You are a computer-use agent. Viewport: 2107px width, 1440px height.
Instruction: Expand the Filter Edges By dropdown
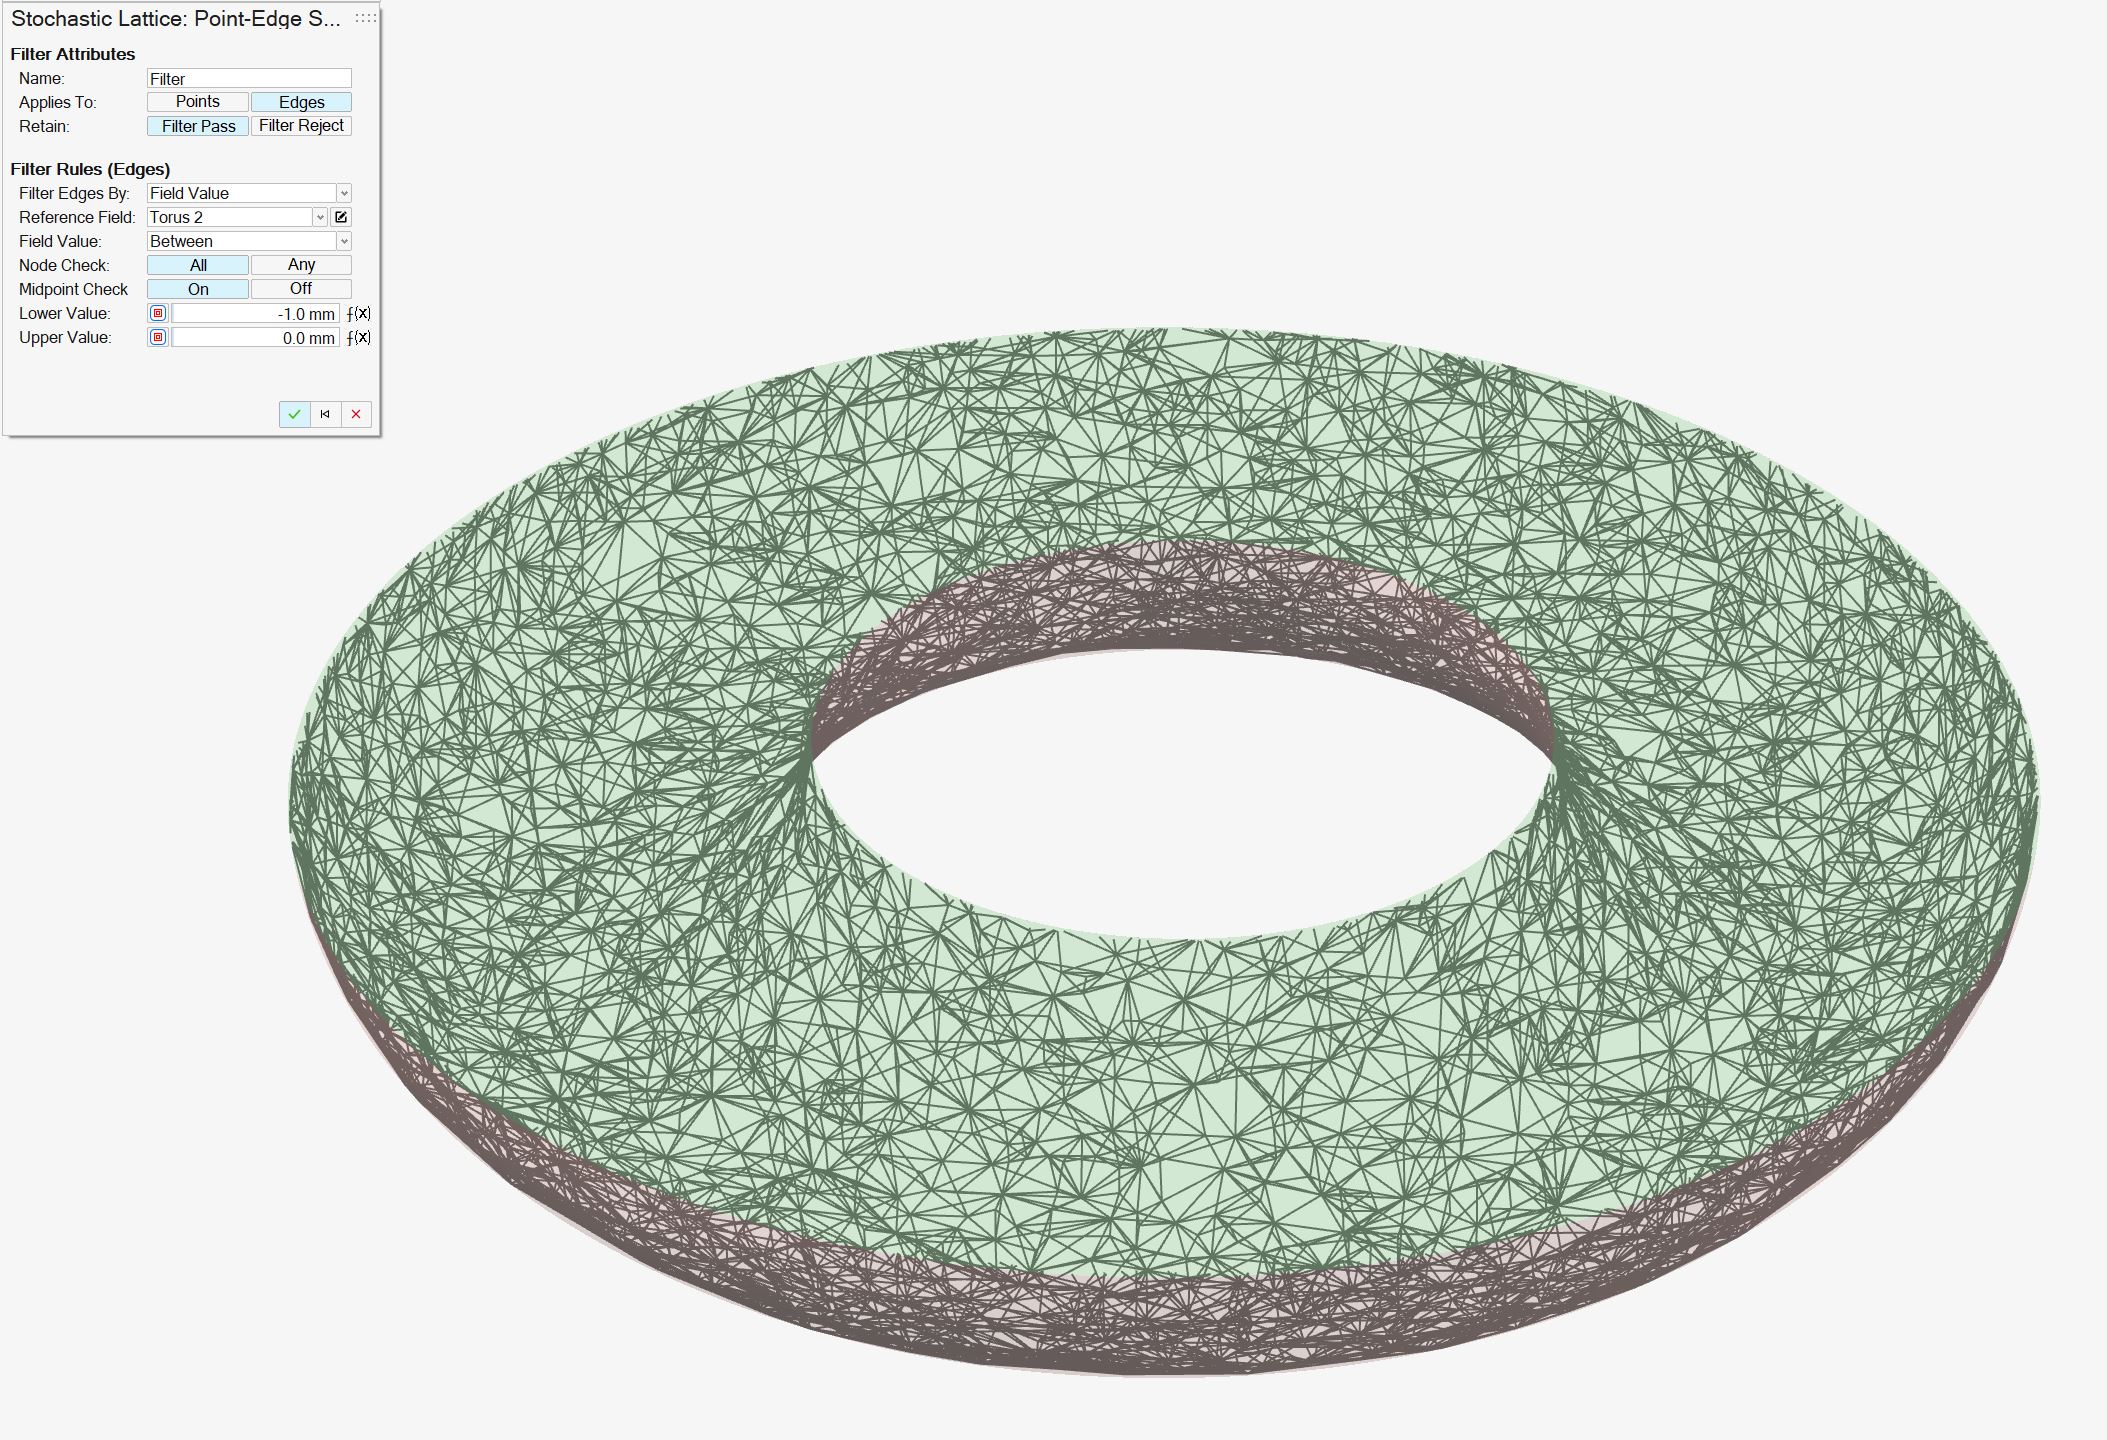(344, 193)
